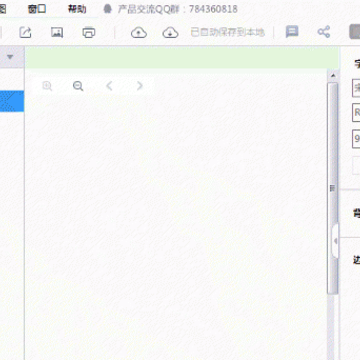
Task: Click the first font field in right panel
Action: (356, 88)
